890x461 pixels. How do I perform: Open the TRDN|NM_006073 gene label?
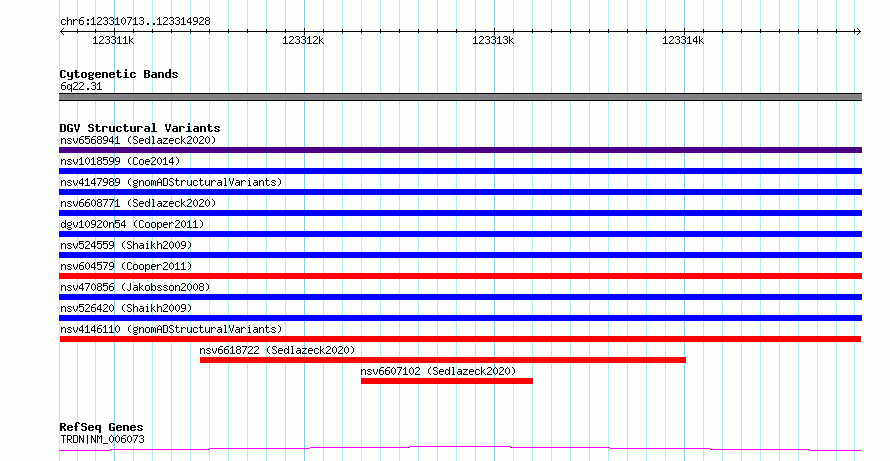[x=102, y=439]
